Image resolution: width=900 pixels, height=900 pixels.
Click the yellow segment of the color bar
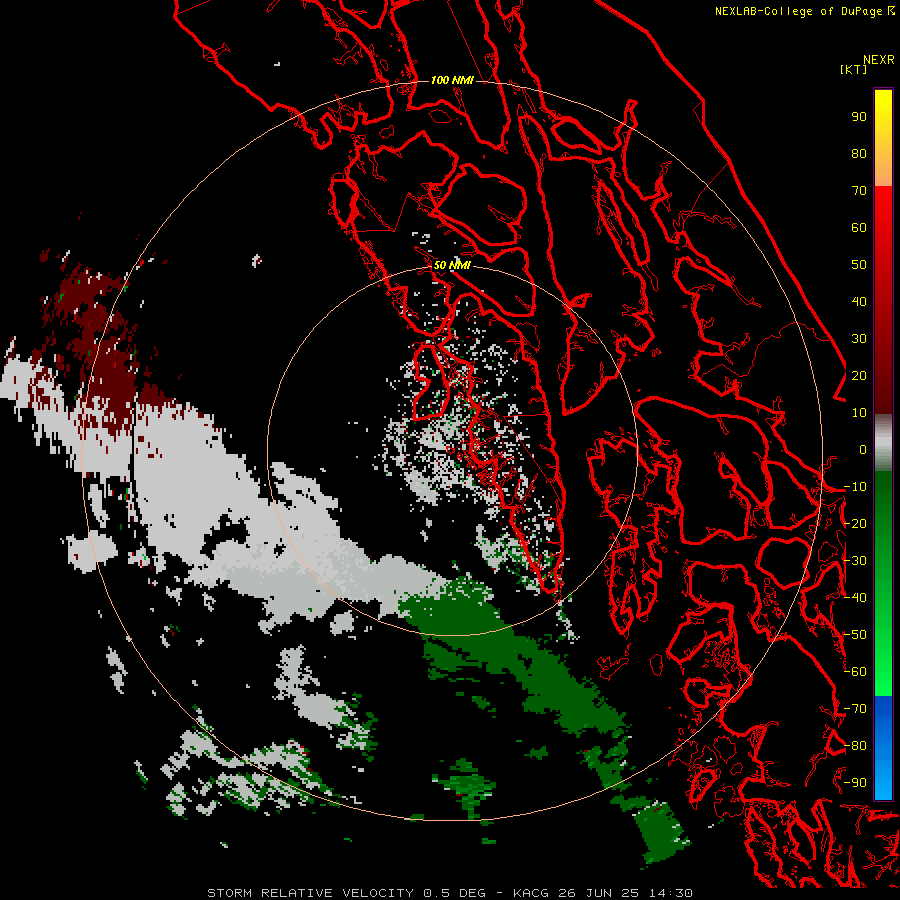click(x=883, y=138)
